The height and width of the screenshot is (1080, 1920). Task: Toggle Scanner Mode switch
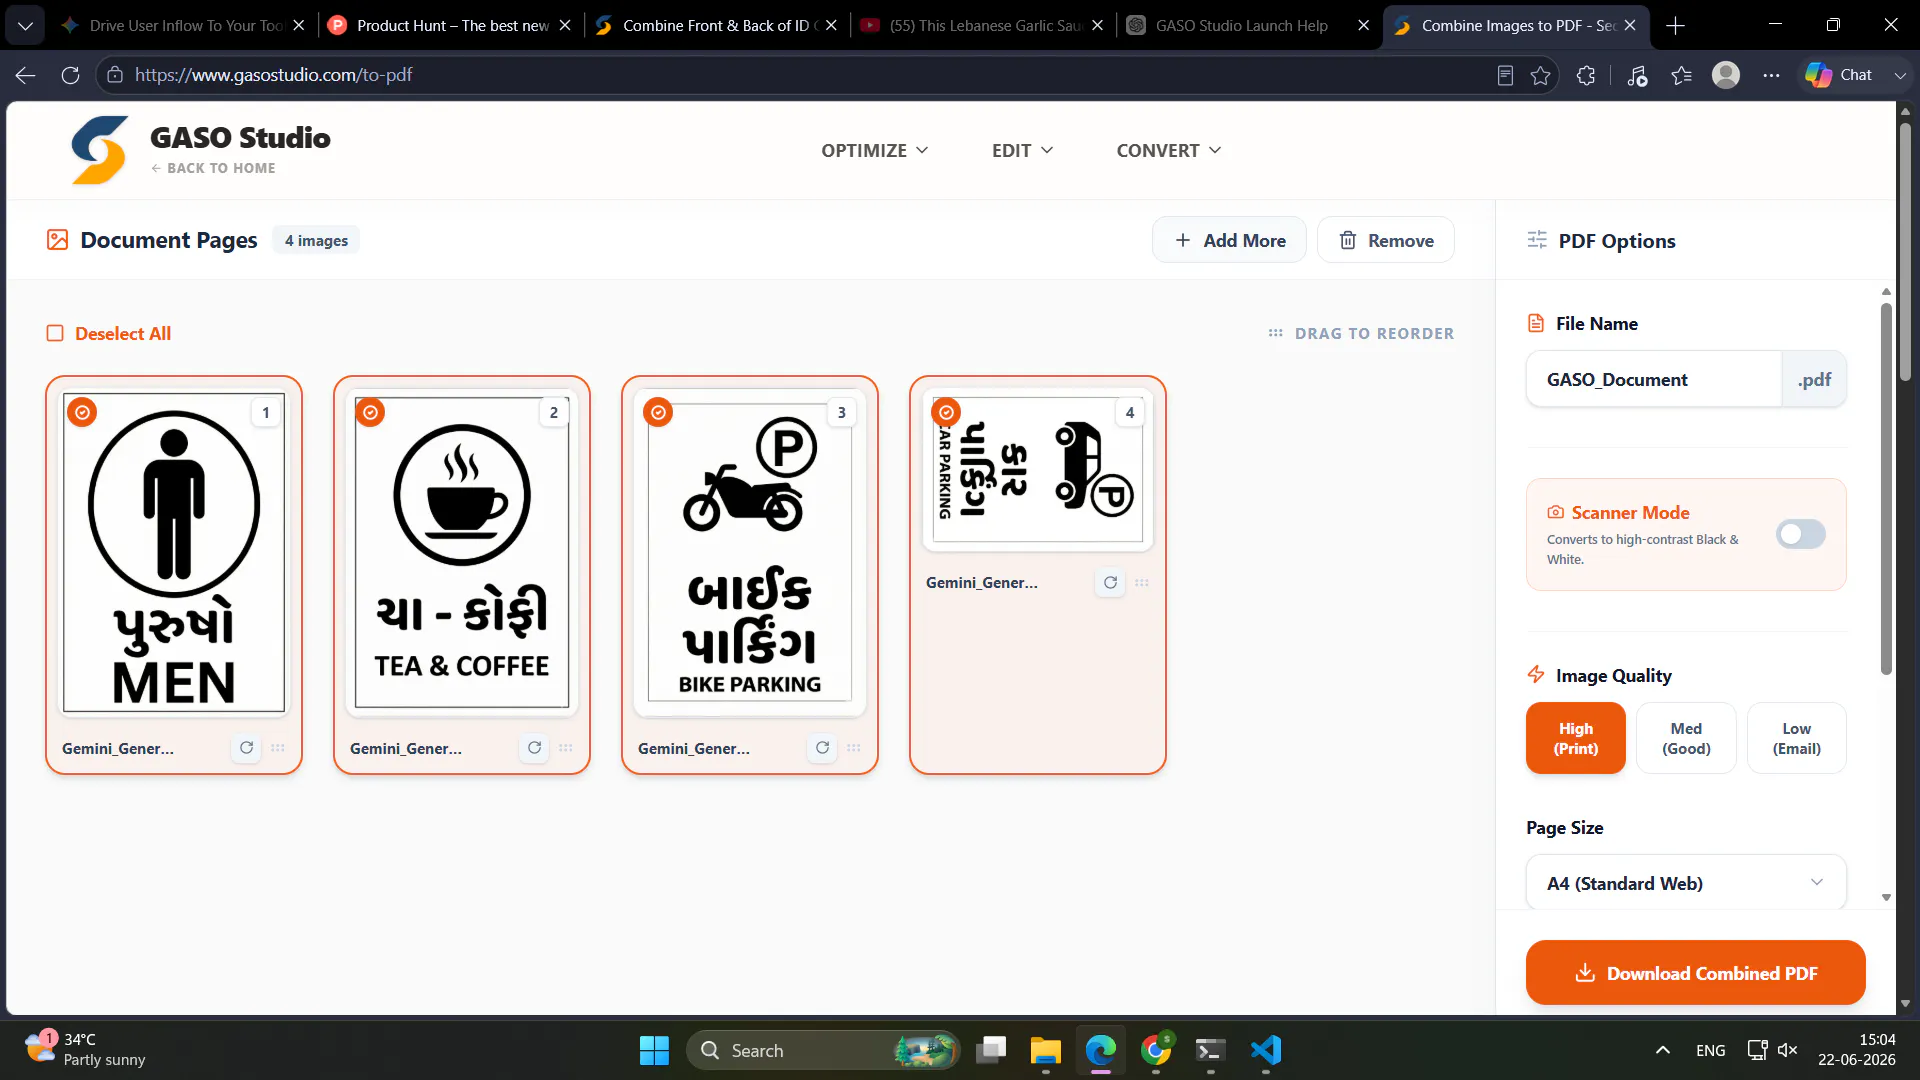(1800, 534)
